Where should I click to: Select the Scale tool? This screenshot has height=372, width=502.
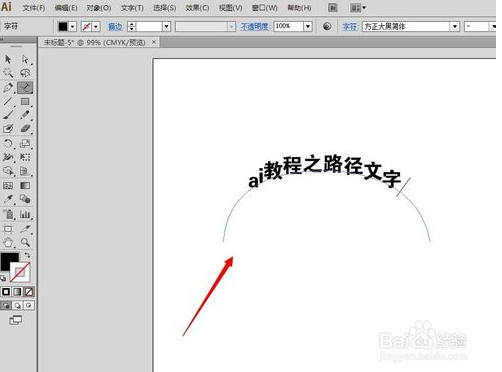(x=25, y=144)
